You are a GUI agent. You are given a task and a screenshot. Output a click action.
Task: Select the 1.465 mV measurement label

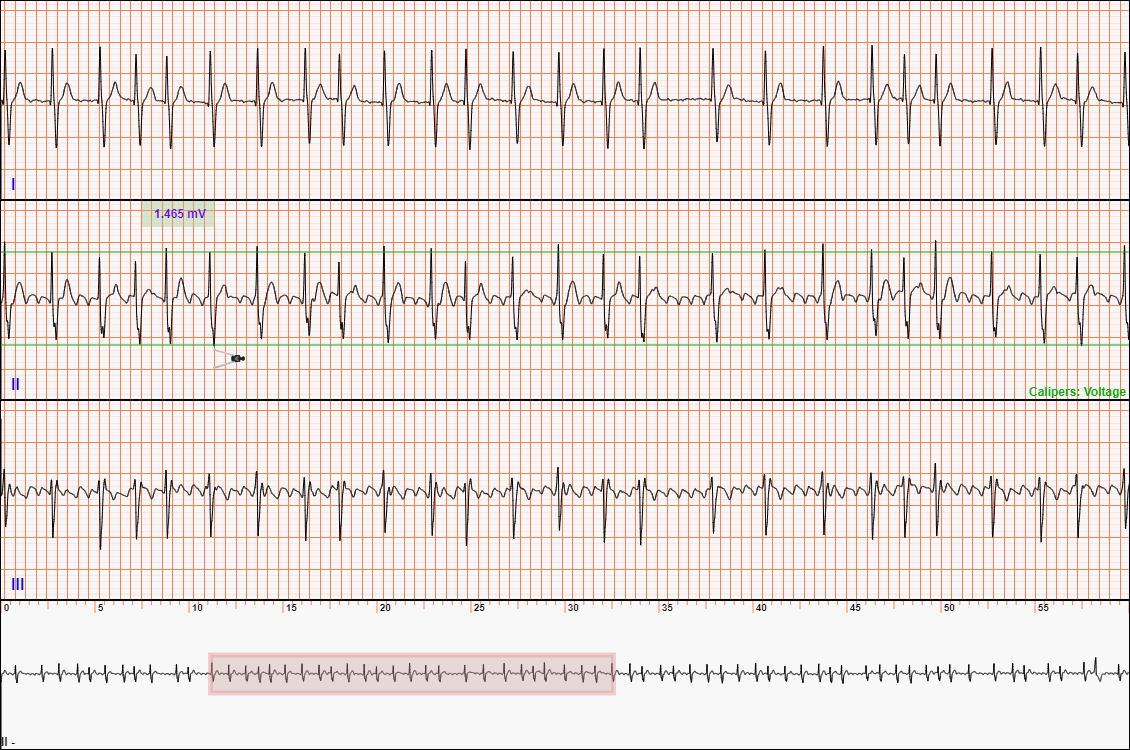178,214
